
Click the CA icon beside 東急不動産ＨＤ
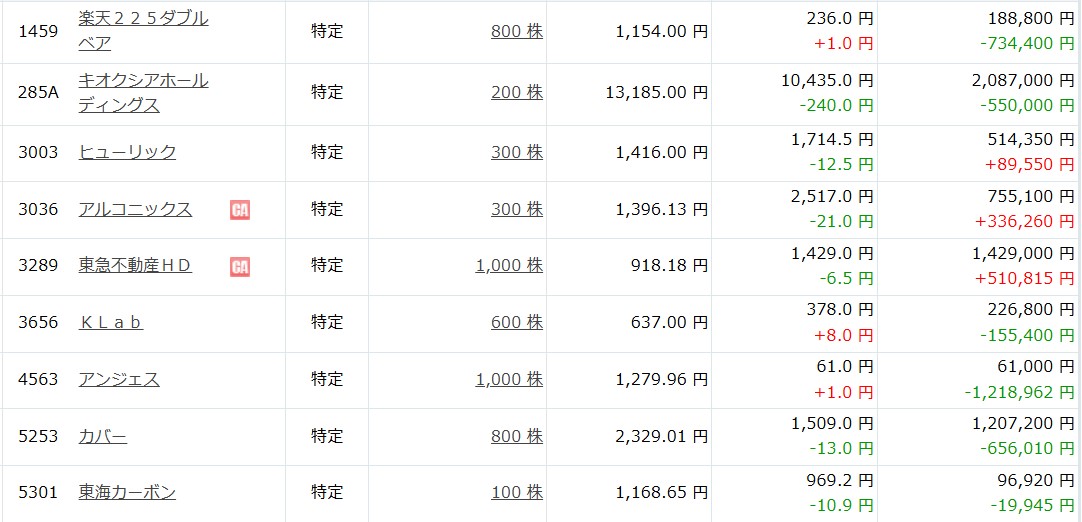(239, 266)
